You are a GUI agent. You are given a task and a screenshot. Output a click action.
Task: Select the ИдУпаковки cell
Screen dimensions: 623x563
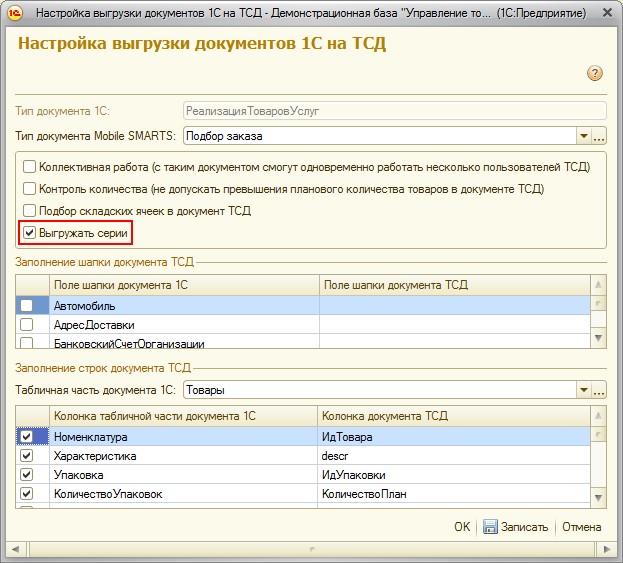click(454, 475)
